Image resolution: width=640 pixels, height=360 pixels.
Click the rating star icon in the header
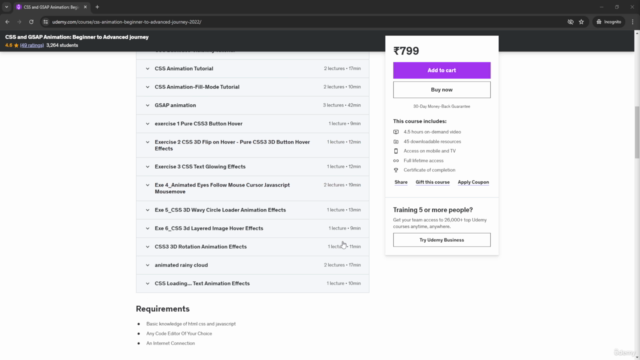[x=16, y=45]
